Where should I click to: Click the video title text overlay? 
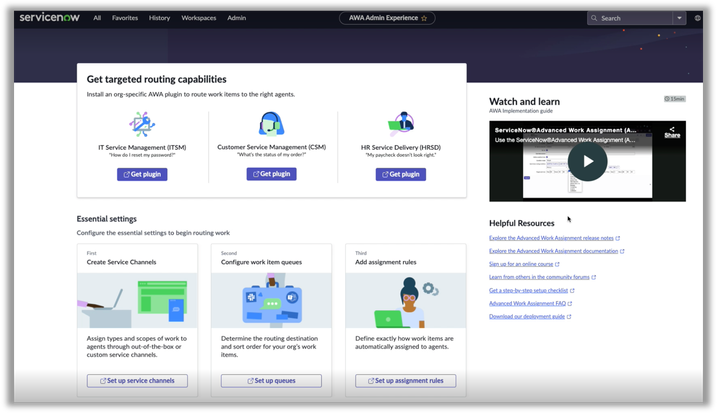tap(565, 130)
